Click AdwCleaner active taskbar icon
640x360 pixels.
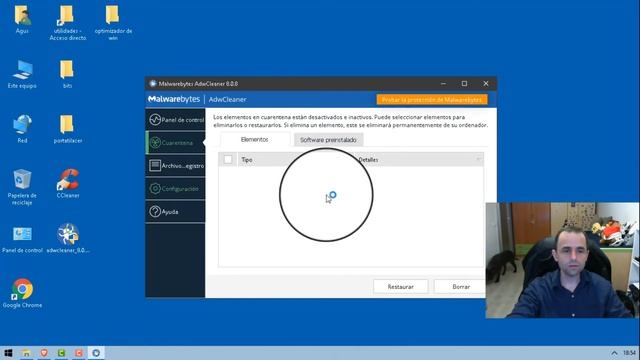(x=96, y=353)
